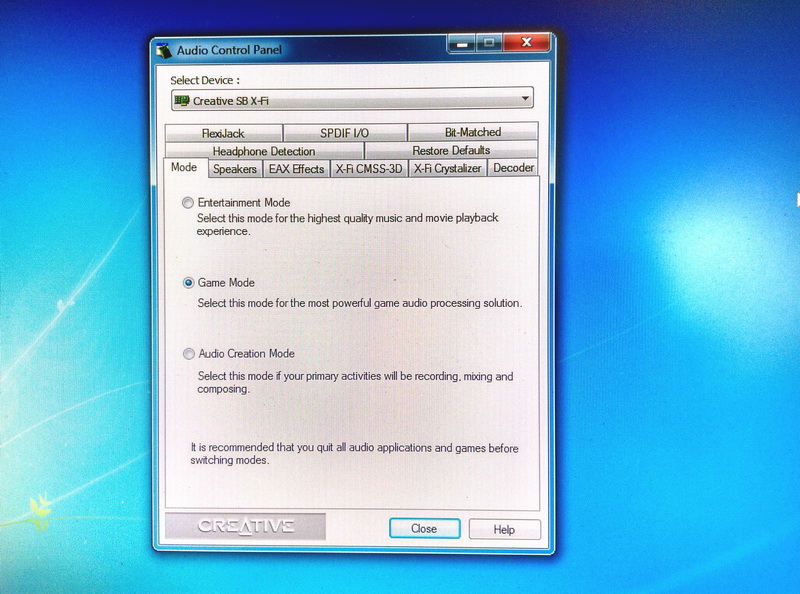Click the Creative logo banner

tap(245, 526)
